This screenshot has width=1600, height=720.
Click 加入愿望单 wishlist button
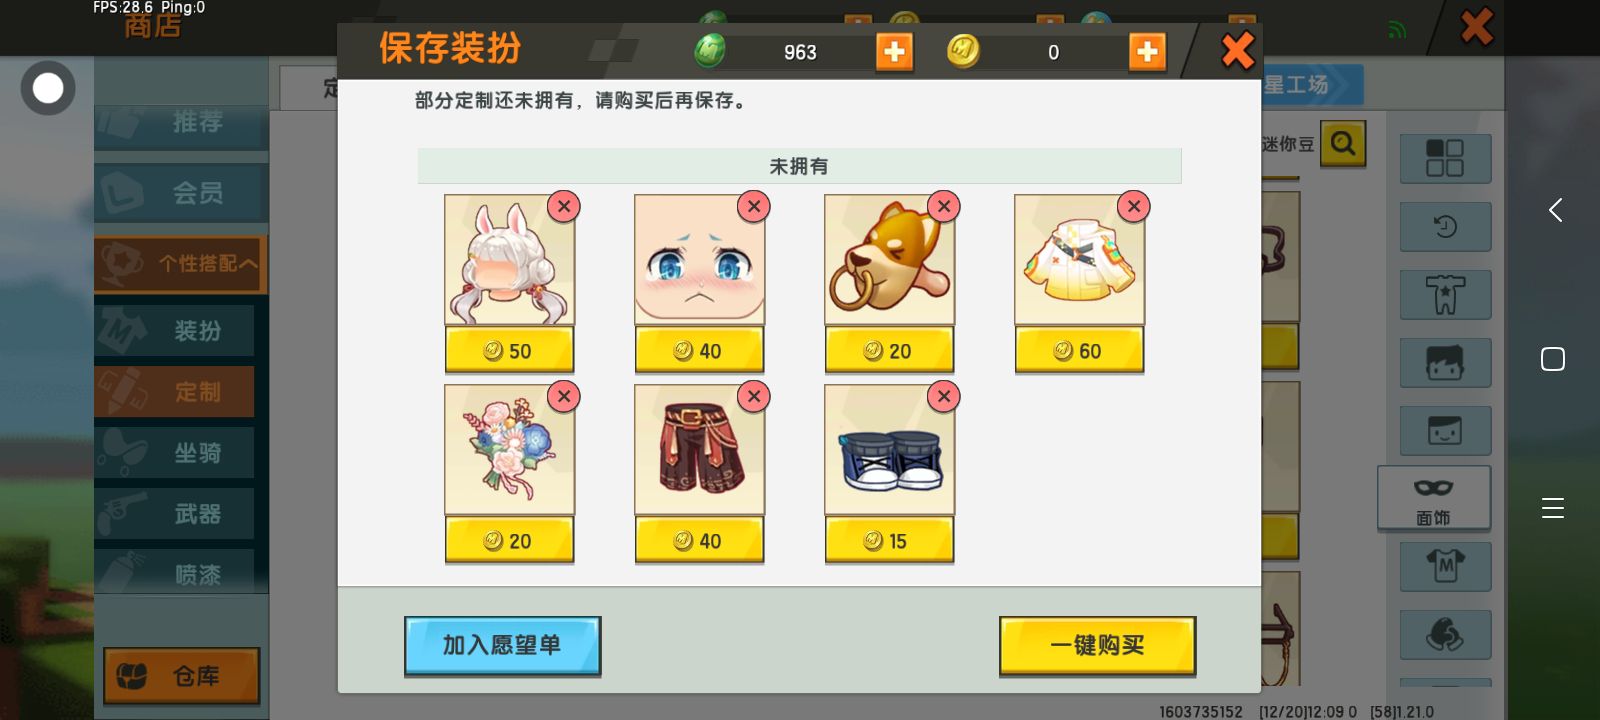point(502,646)
